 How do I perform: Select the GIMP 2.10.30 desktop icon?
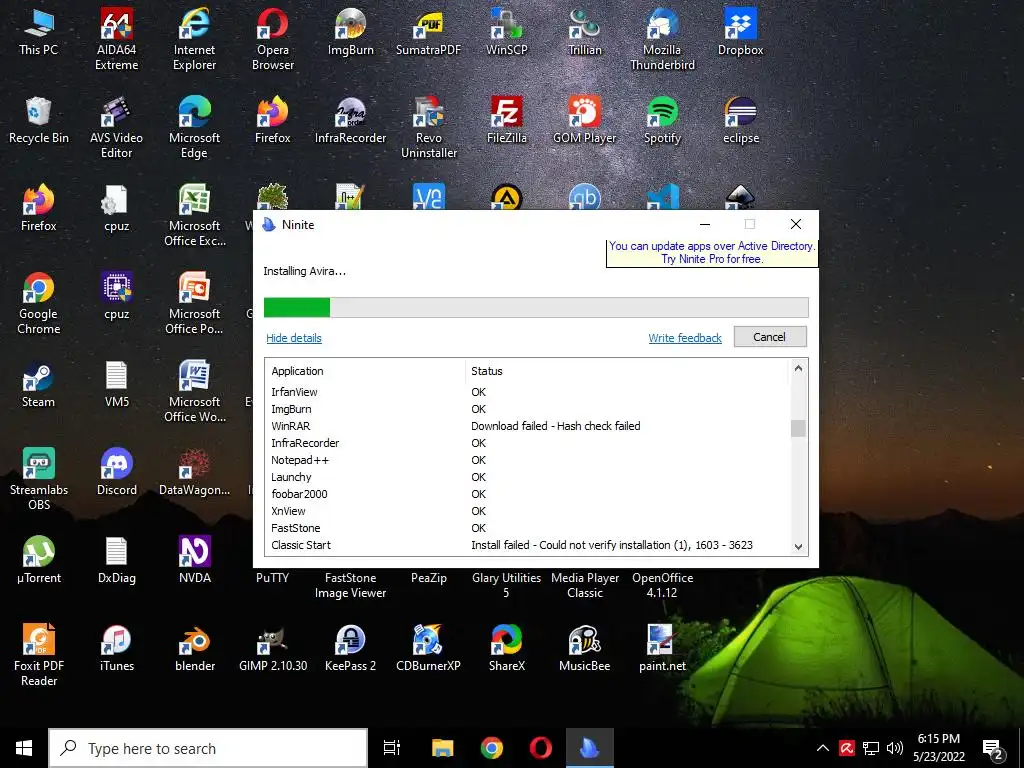272,648
